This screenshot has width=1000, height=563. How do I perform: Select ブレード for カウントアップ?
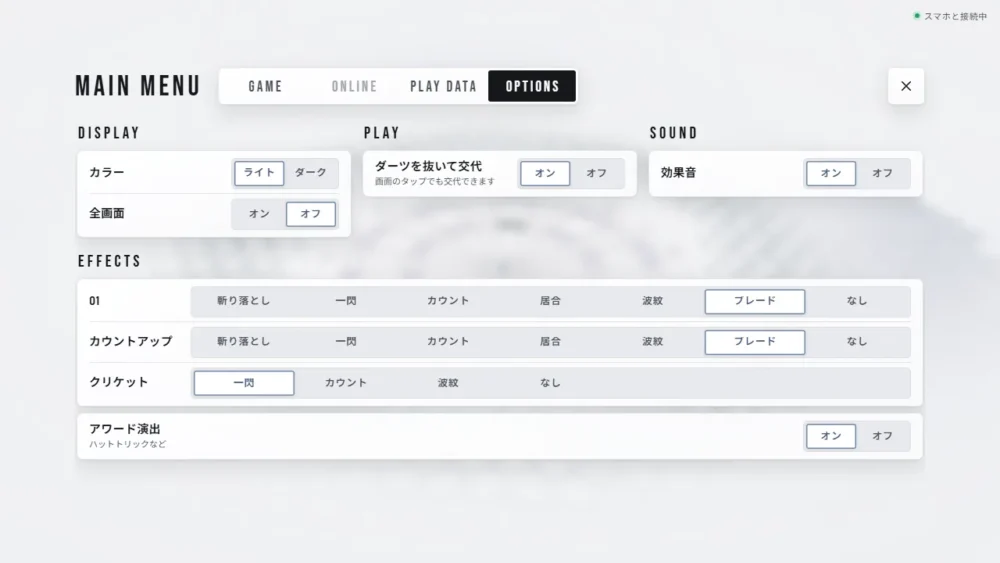tap(754, 342)
